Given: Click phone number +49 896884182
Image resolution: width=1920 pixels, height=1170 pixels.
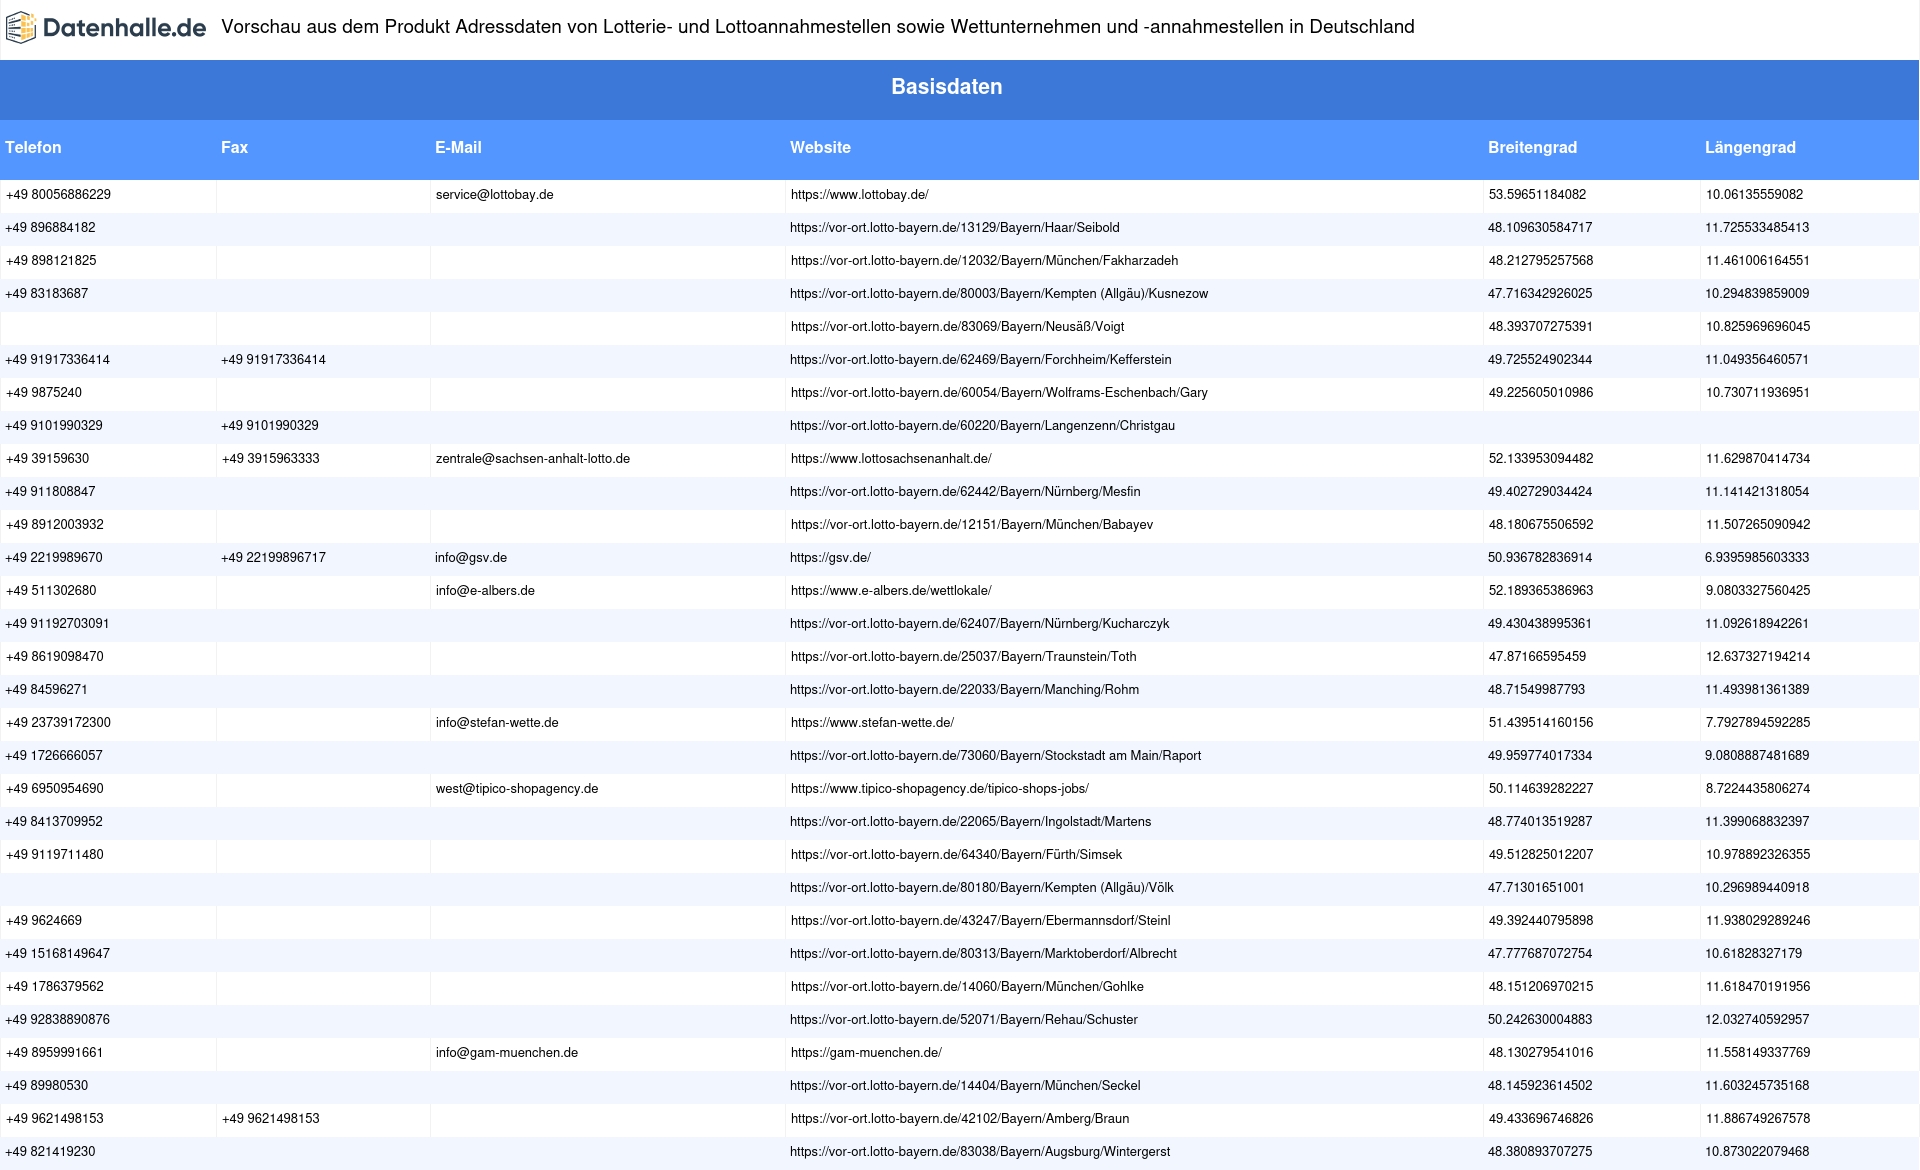Looking at the screenshot, I should pos(51,228).
